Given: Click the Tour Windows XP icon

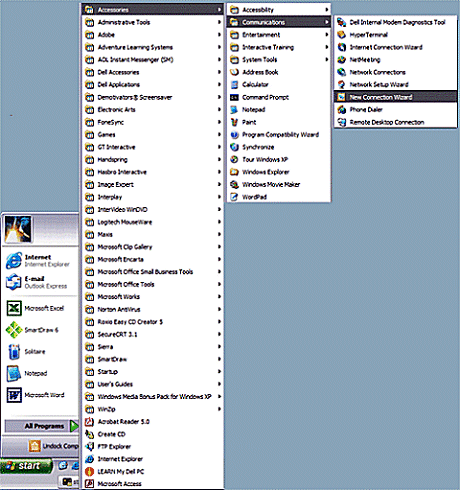Looking at the screenshot, I should (x=234, y=159).
